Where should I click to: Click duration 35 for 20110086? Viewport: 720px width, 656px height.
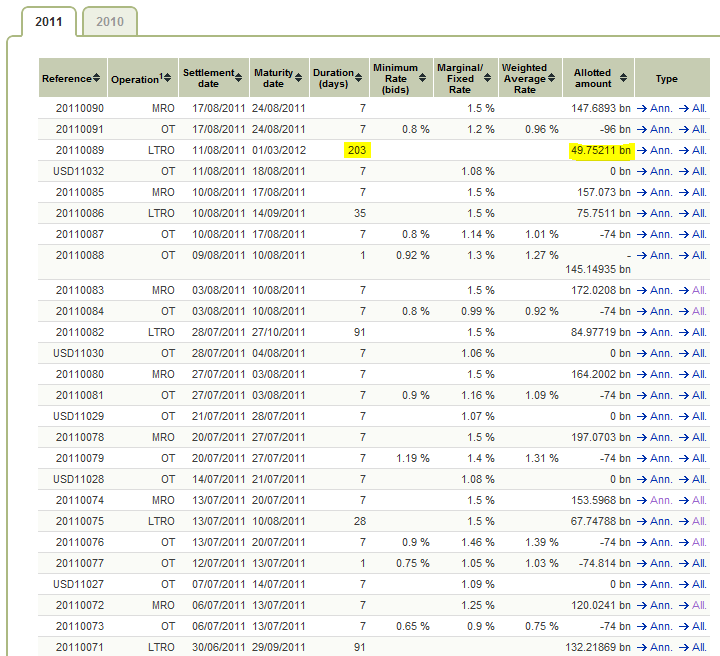click(x=360, y=213)
